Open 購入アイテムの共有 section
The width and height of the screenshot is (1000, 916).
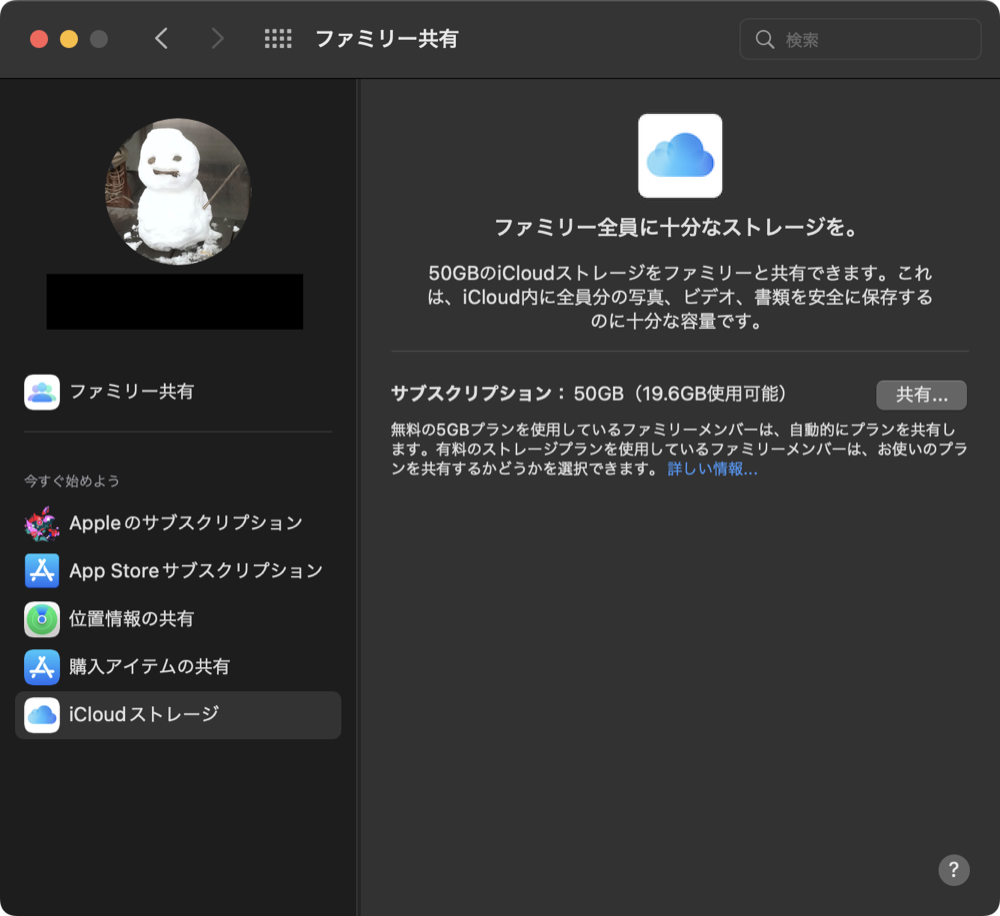(x=178, y=667)
